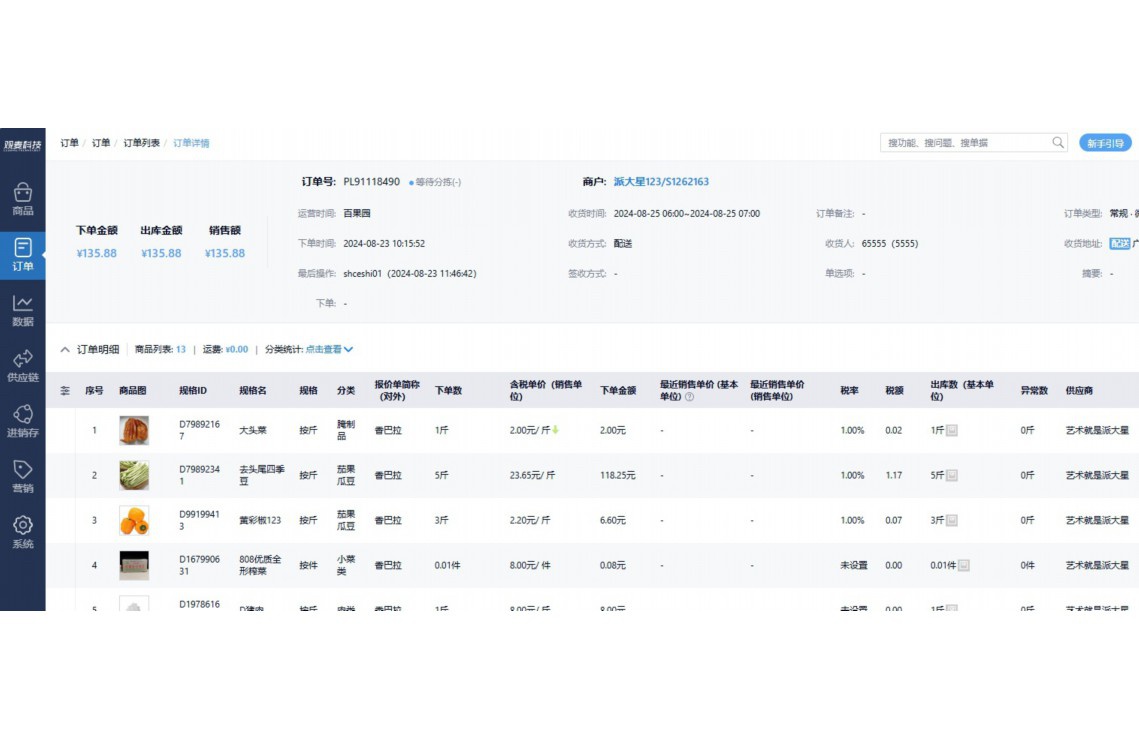This screenshot has height=739, width=1139.
Task: Open the 营销 marketing module
Action: 22,476
